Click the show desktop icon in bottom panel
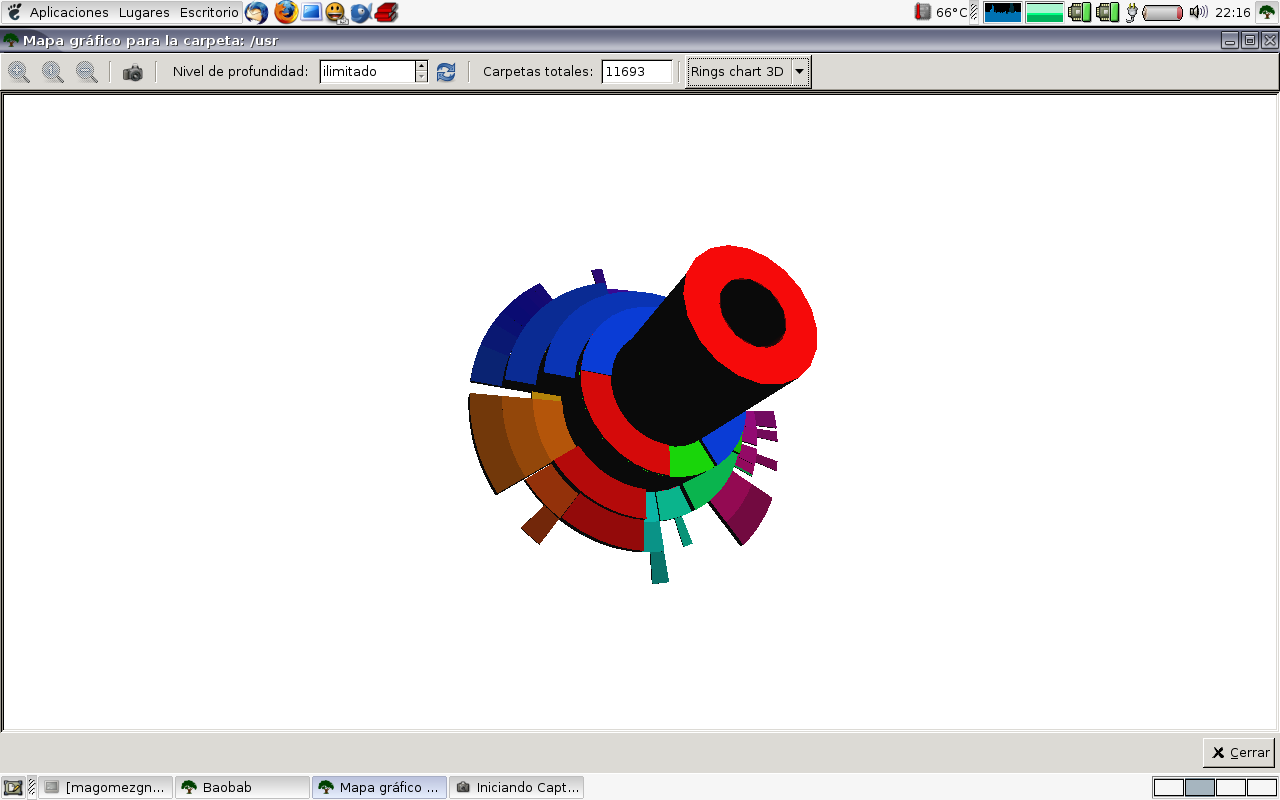The image size is (1280, 800). 13,787
